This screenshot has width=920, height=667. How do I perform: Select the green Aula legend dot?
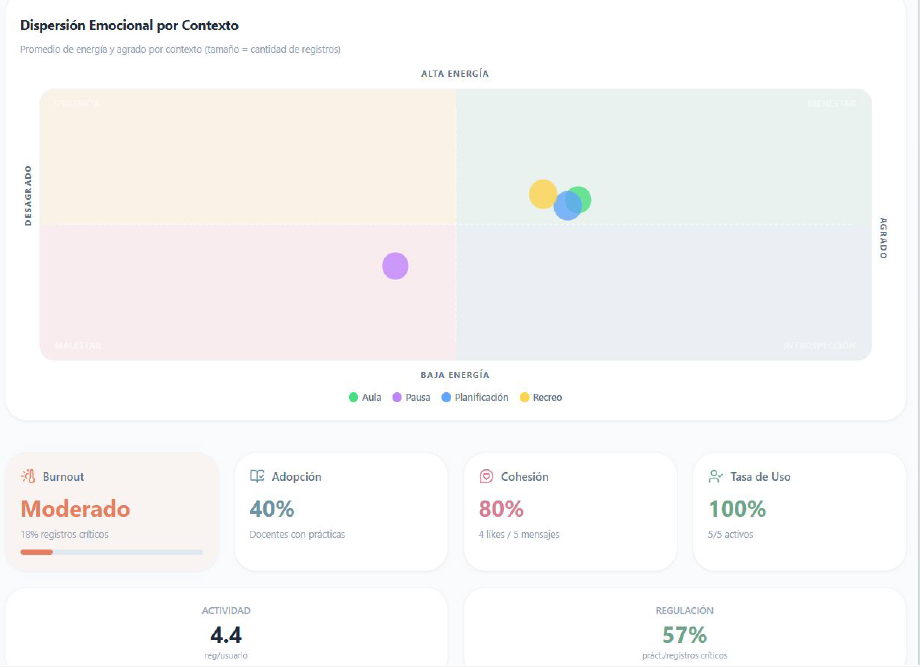[x=354, y=396]
